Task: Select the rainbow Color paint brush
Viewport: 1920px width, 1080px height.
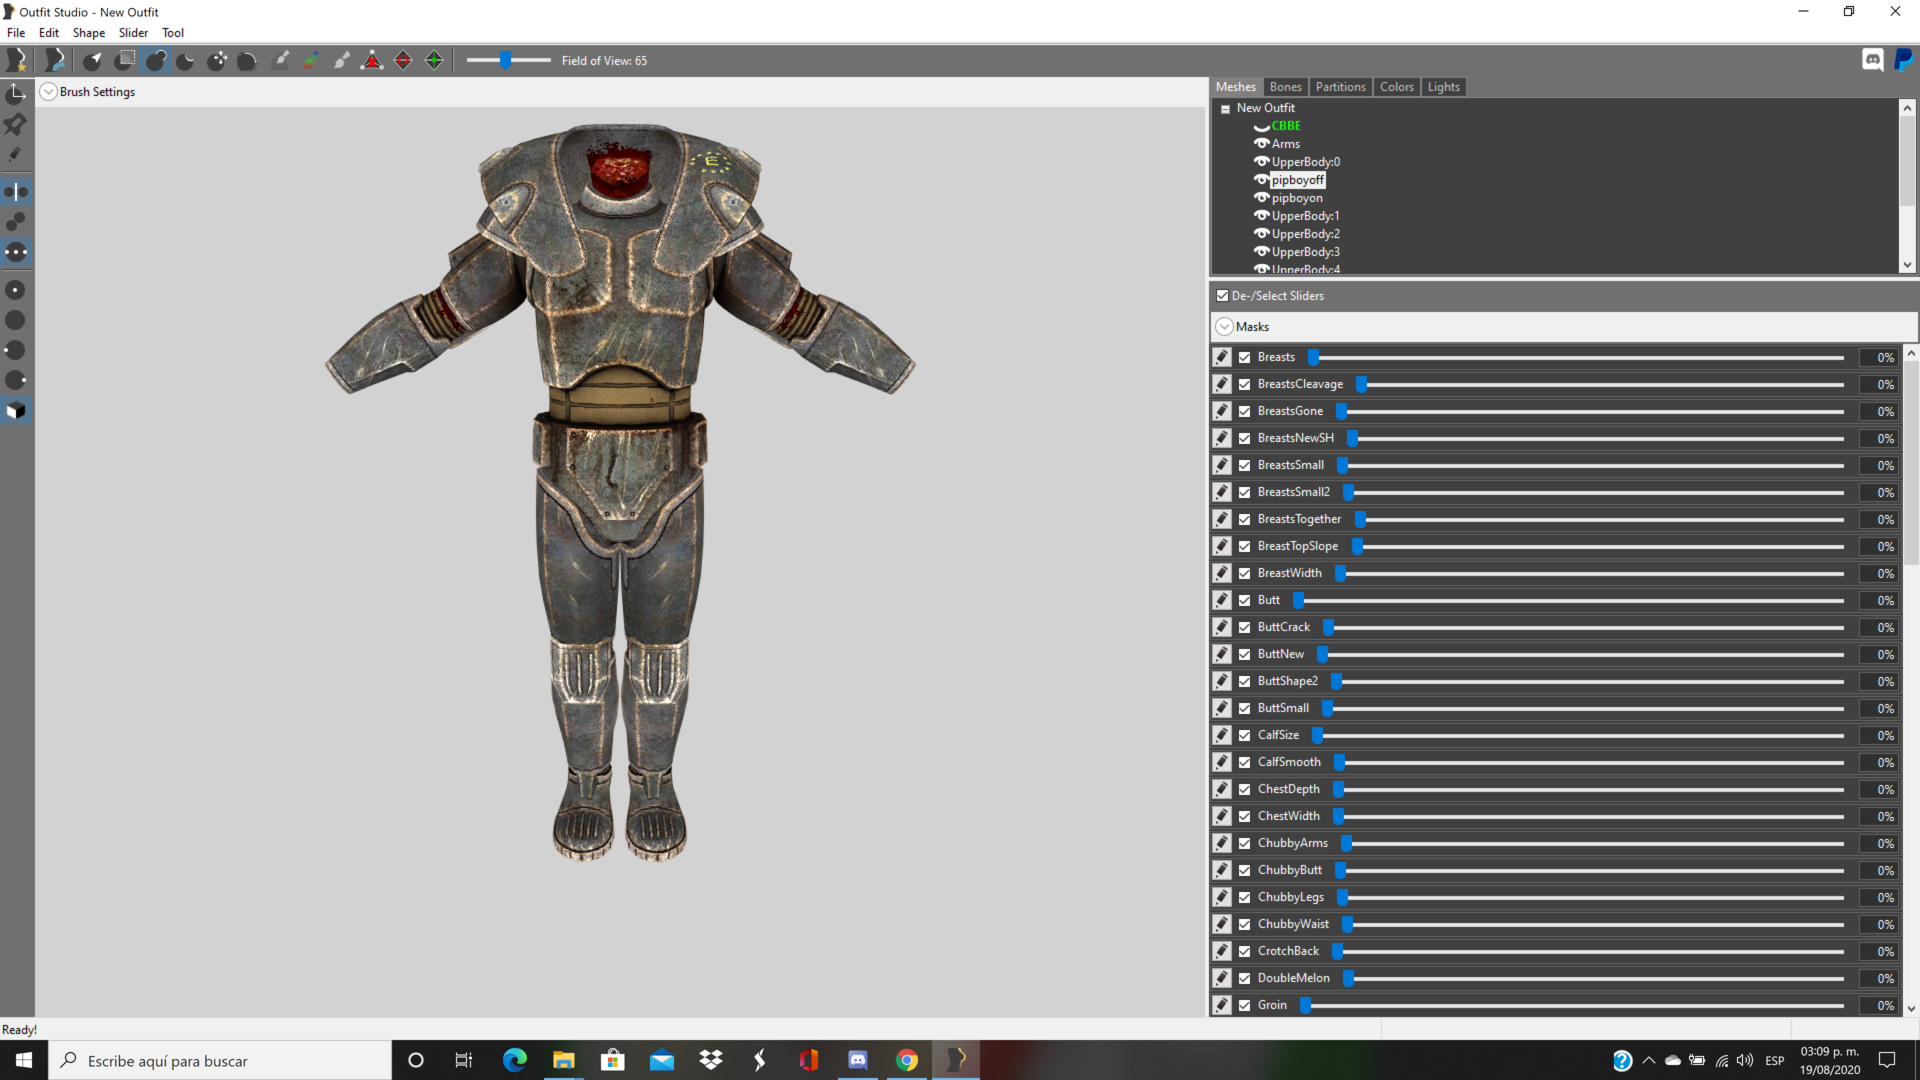Action: click(x=311, y=60)
